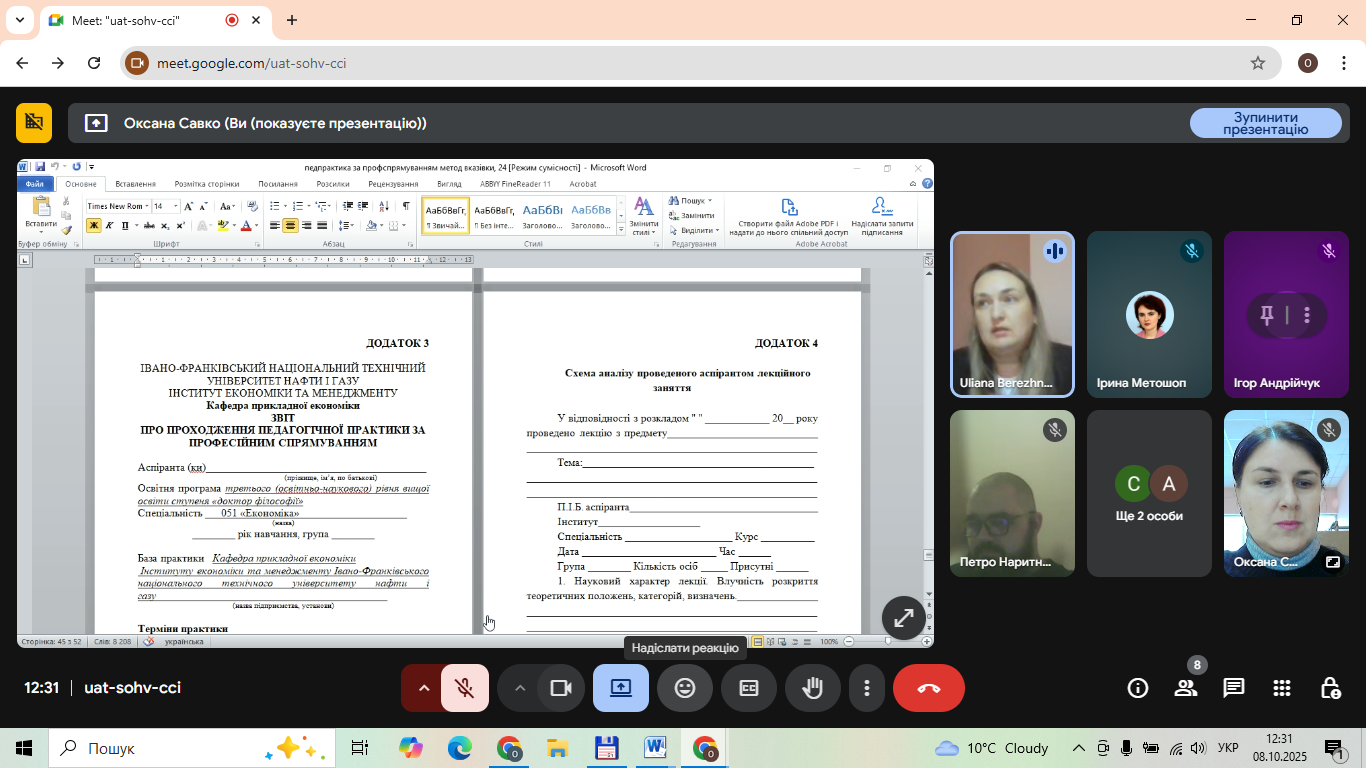Screen dimensions: 1366x768
Task: Expand audio settings arrow beside microphone
Action: click(423, 688)
